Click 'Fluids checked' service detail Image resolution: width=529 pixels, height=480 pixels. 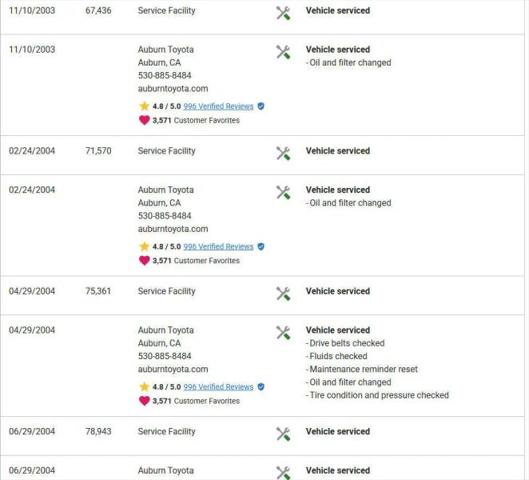click(x=336, y=356)
